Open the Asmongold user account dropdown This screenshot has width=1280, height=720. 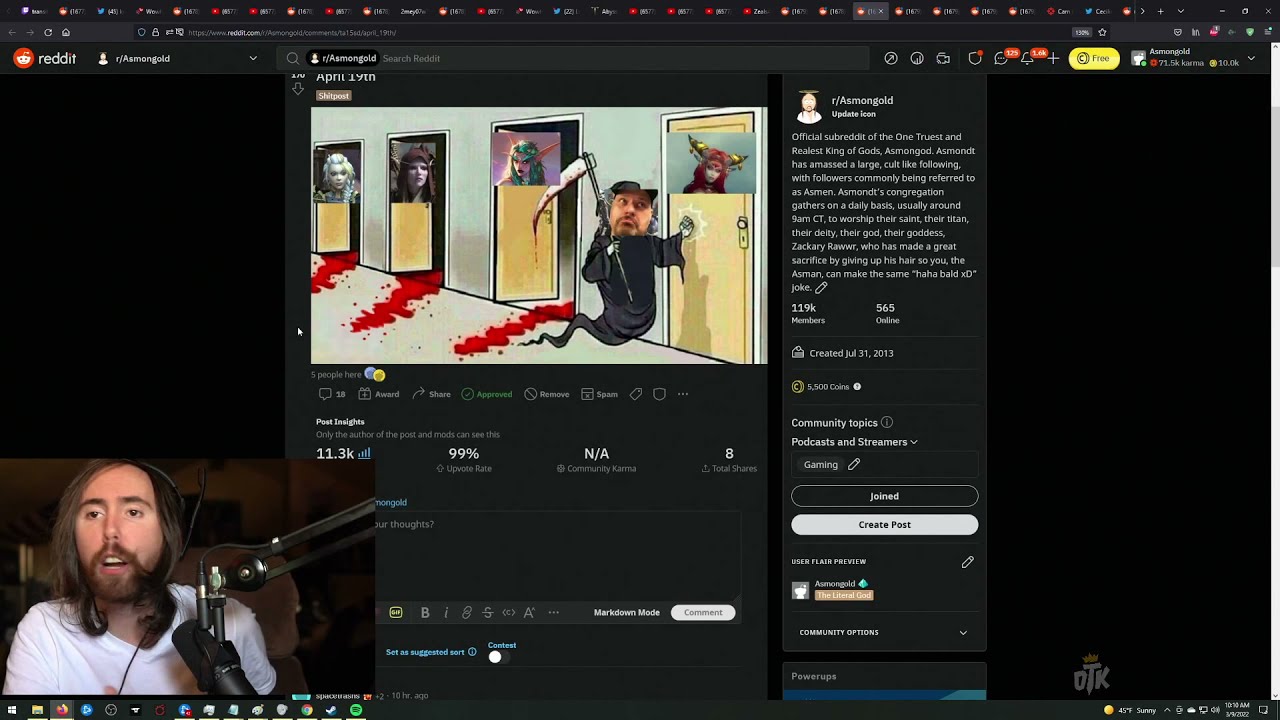pyautogui.click(x=1194, y=58)
